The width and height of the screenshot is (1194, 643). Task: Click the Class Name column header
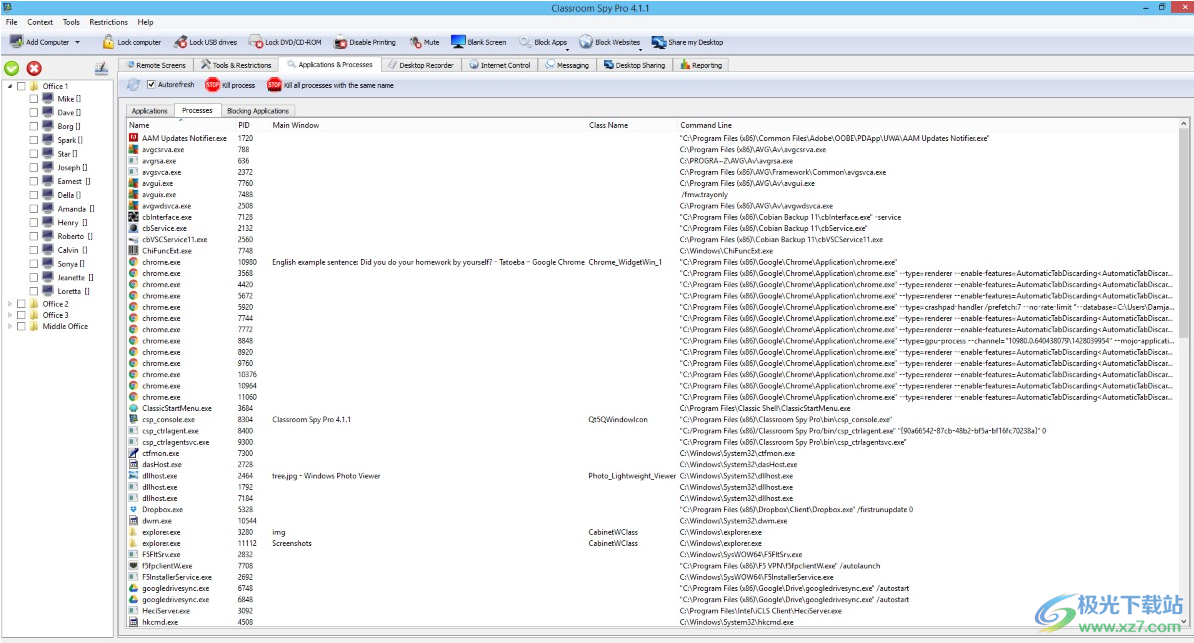click(x=608, y=125)
